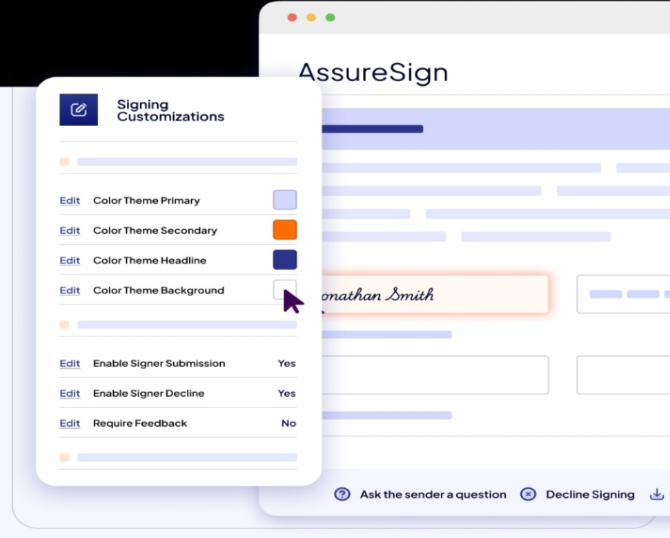This screenshot has height=538, width=670.
Task: Click the No value for Require Feedback
Action: 288,423
